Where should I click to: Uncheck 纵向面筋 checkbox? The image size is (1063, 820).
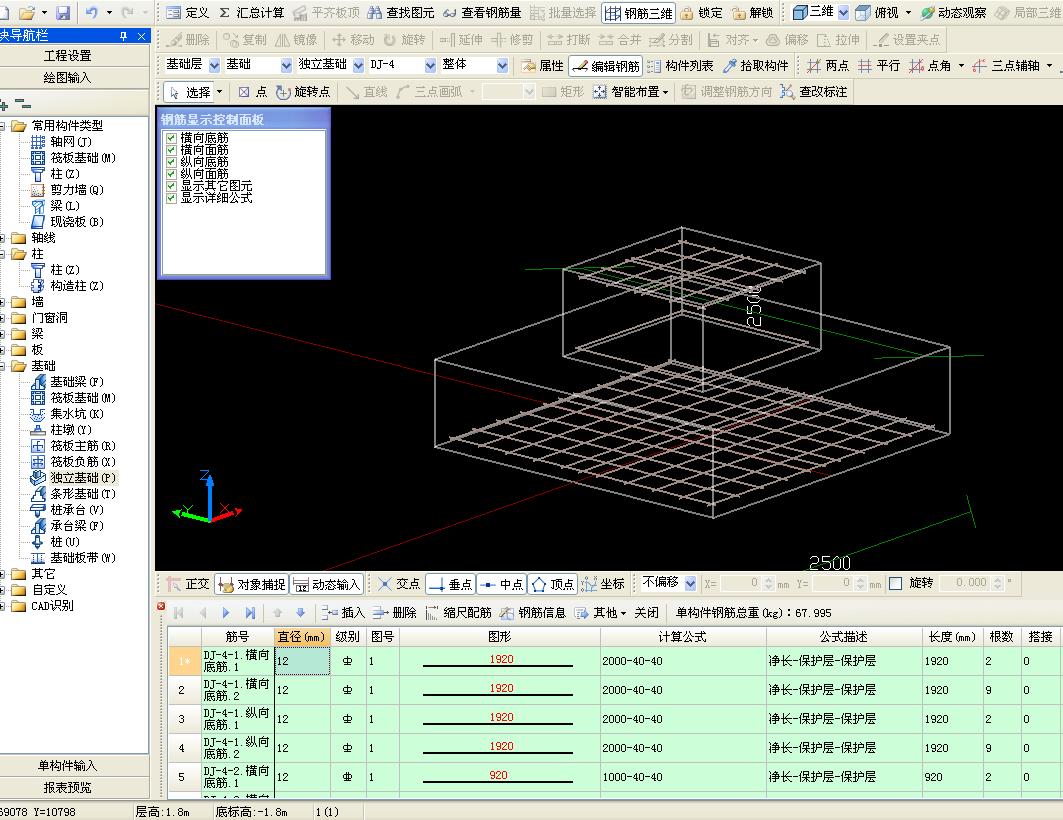(172, 174)
